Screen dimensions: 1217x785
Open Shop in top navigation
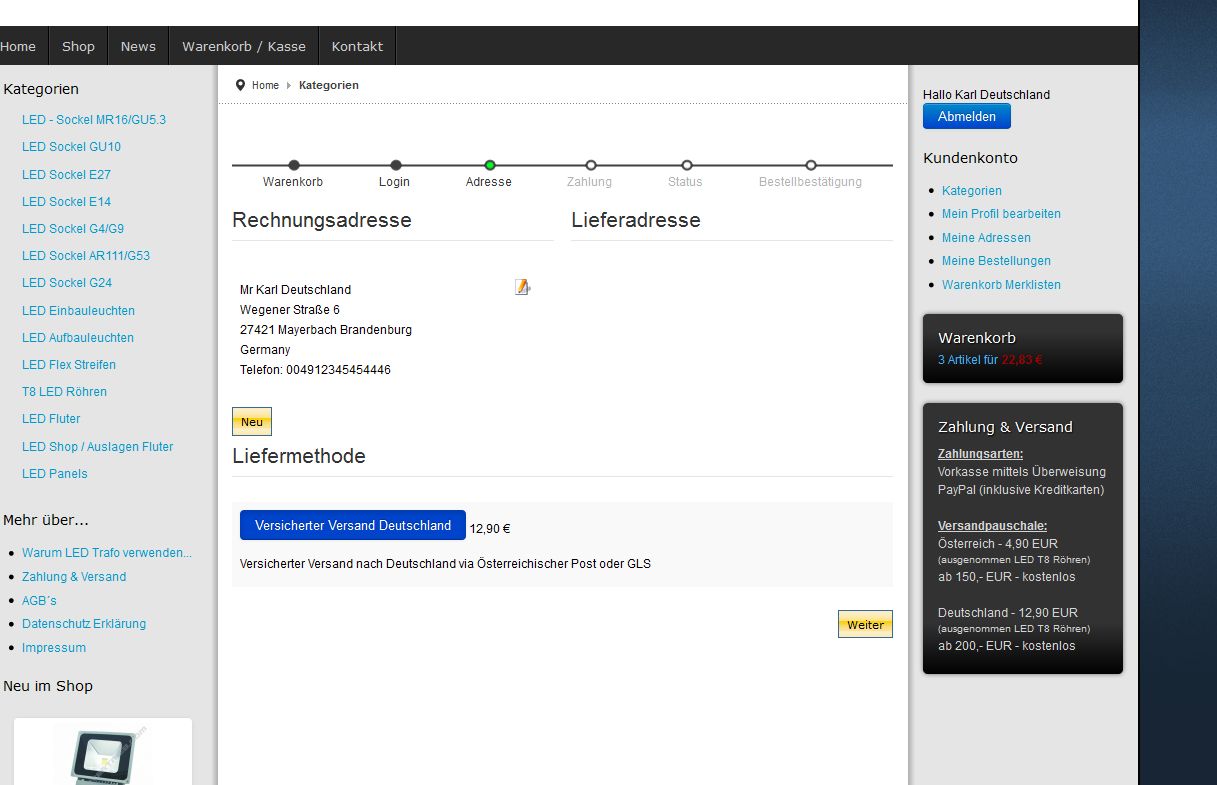[x=78, y=46]
